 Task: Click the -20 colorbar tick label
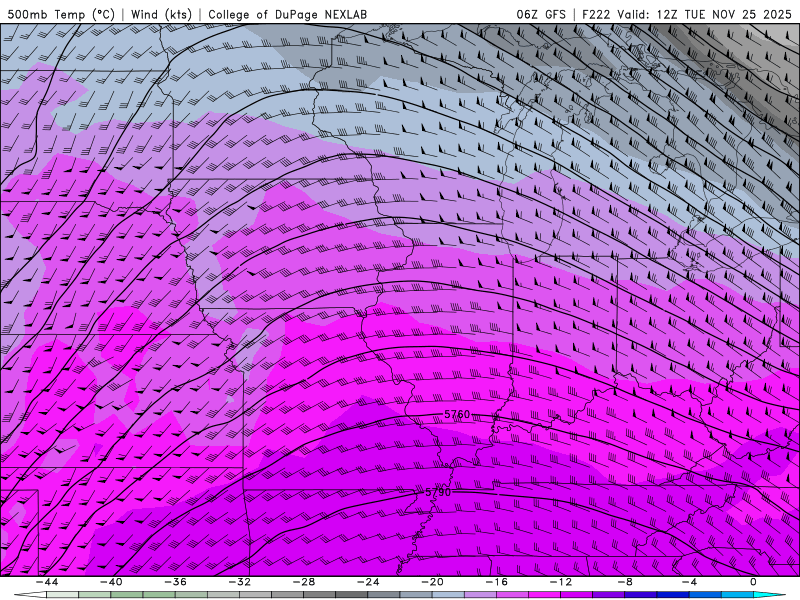click(x=433, y=582)
